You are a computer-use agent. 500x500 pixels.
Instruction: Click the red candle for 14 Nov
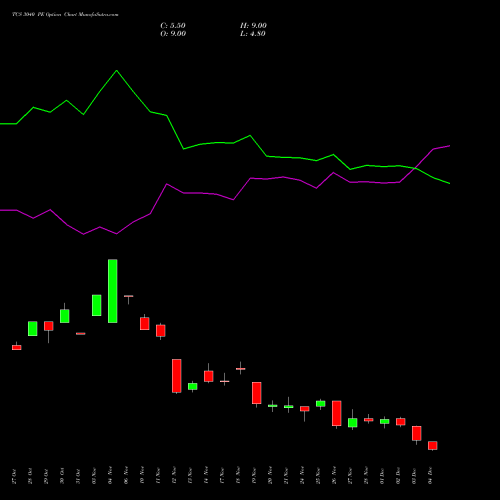pos(209,376)
